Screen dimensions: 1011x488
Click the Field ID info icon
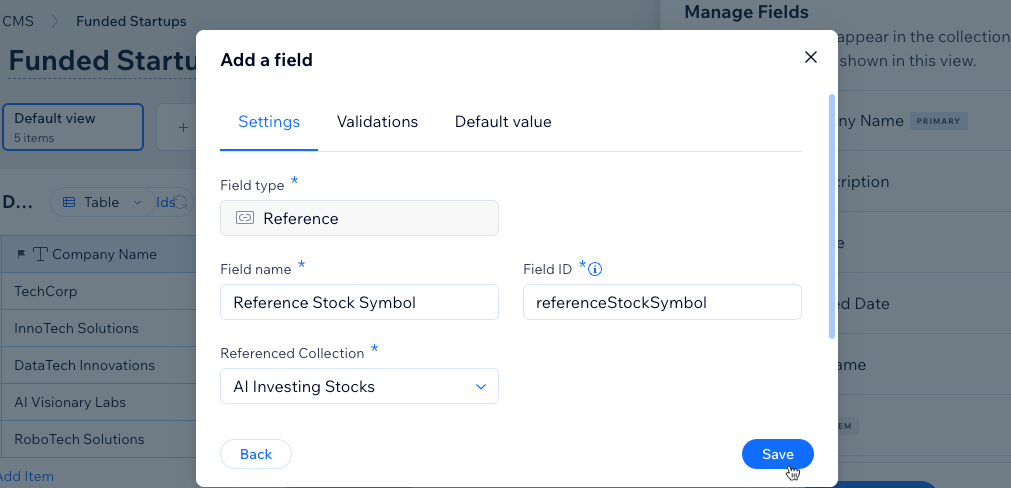[596, 269]
